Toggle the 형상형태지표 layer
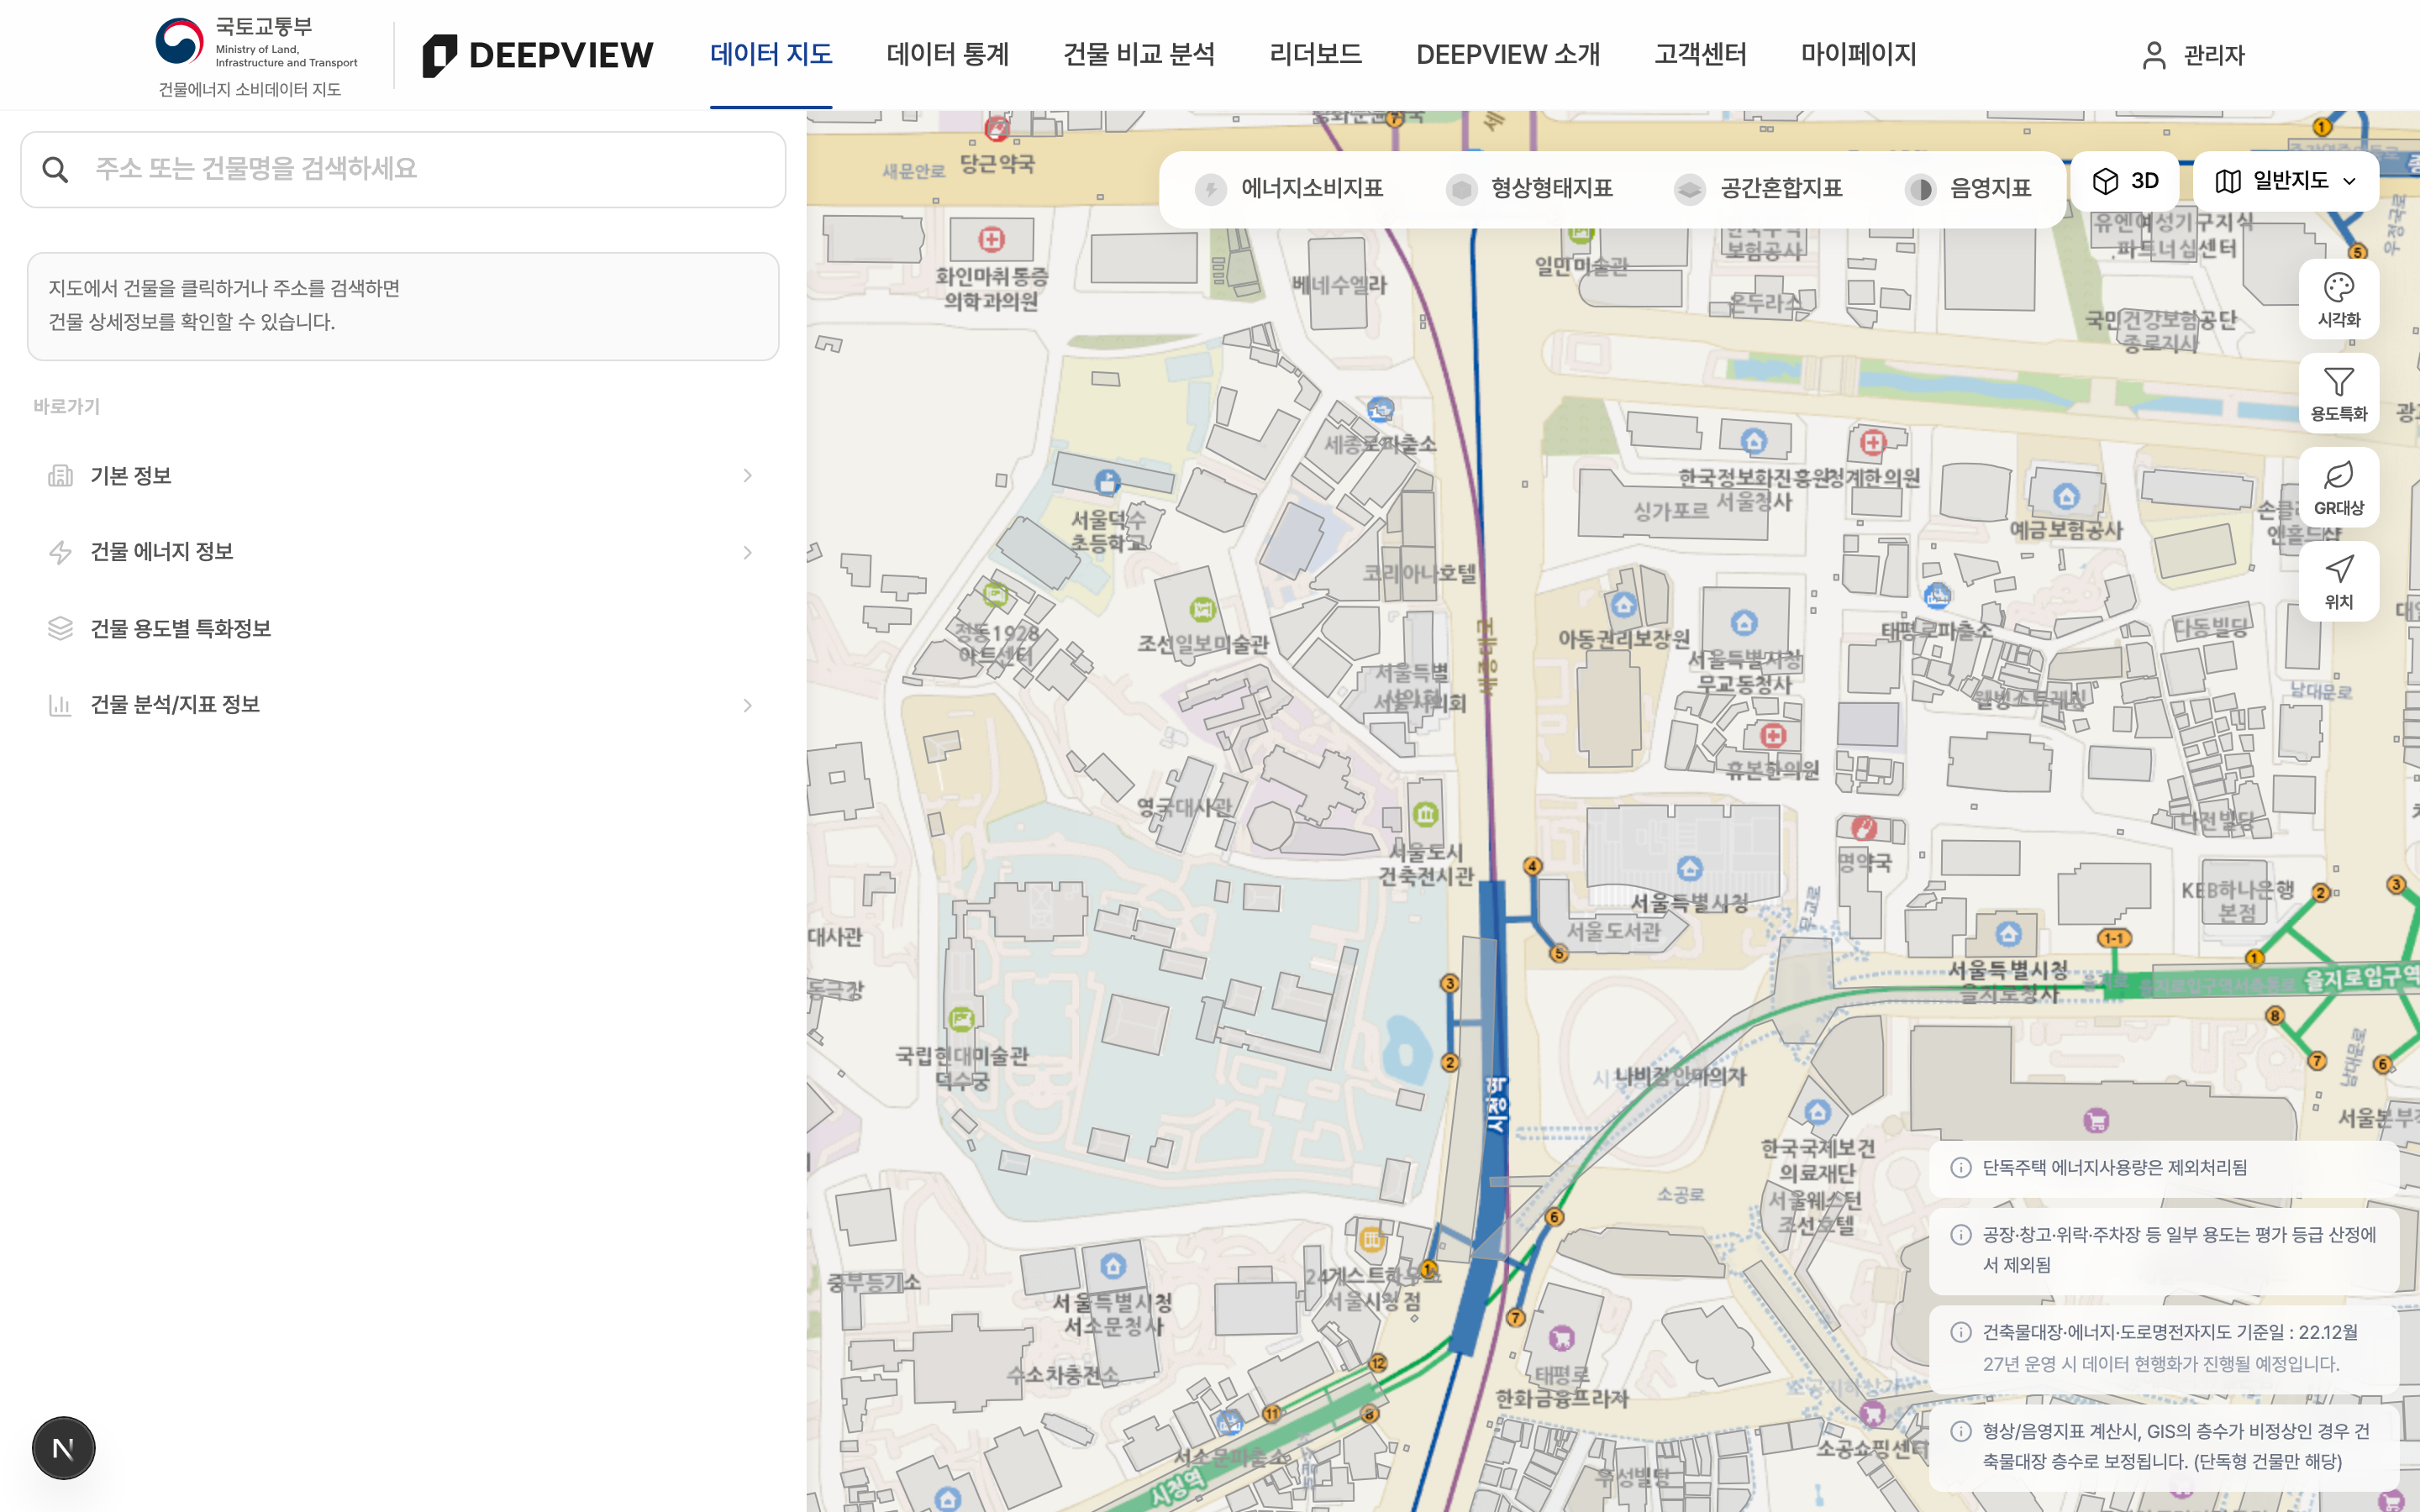 pyautogui.click(x=1529, y=189)
